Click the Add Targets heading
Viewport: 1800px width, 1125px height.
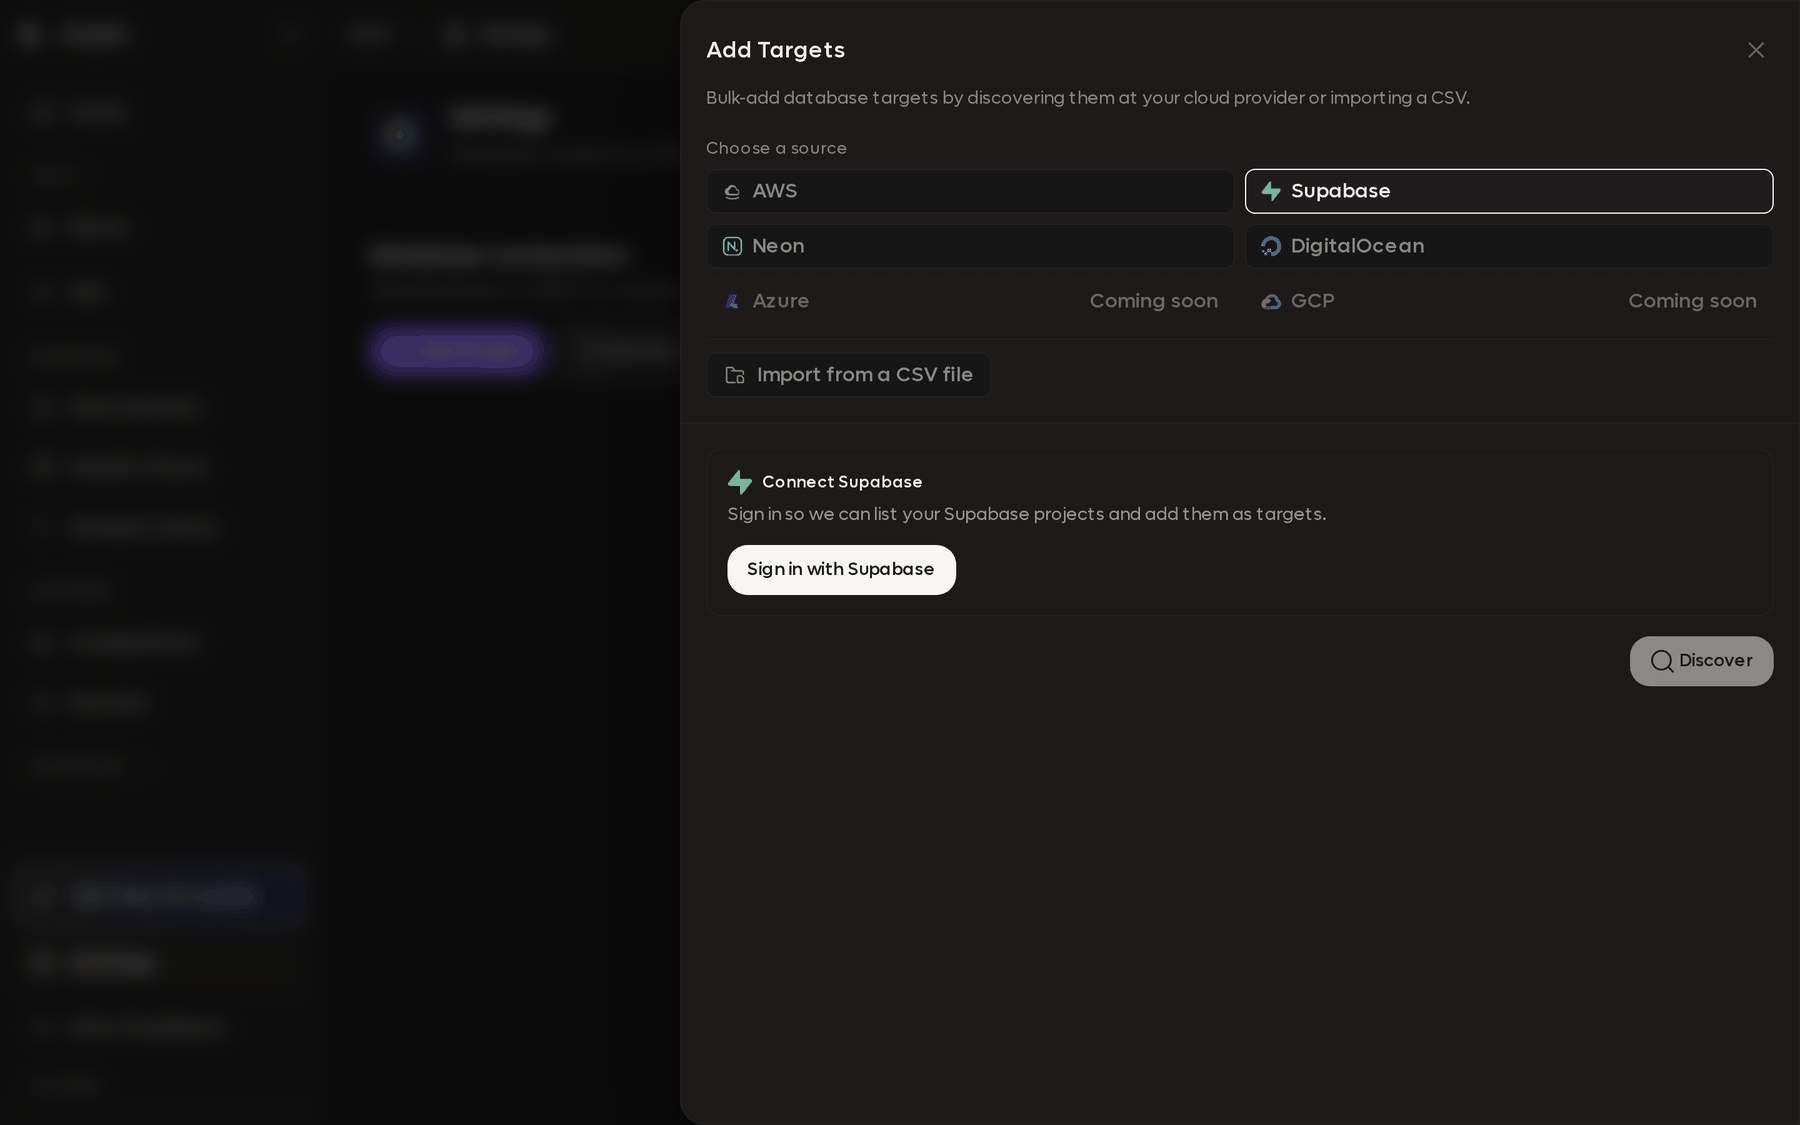coord(775,50)
